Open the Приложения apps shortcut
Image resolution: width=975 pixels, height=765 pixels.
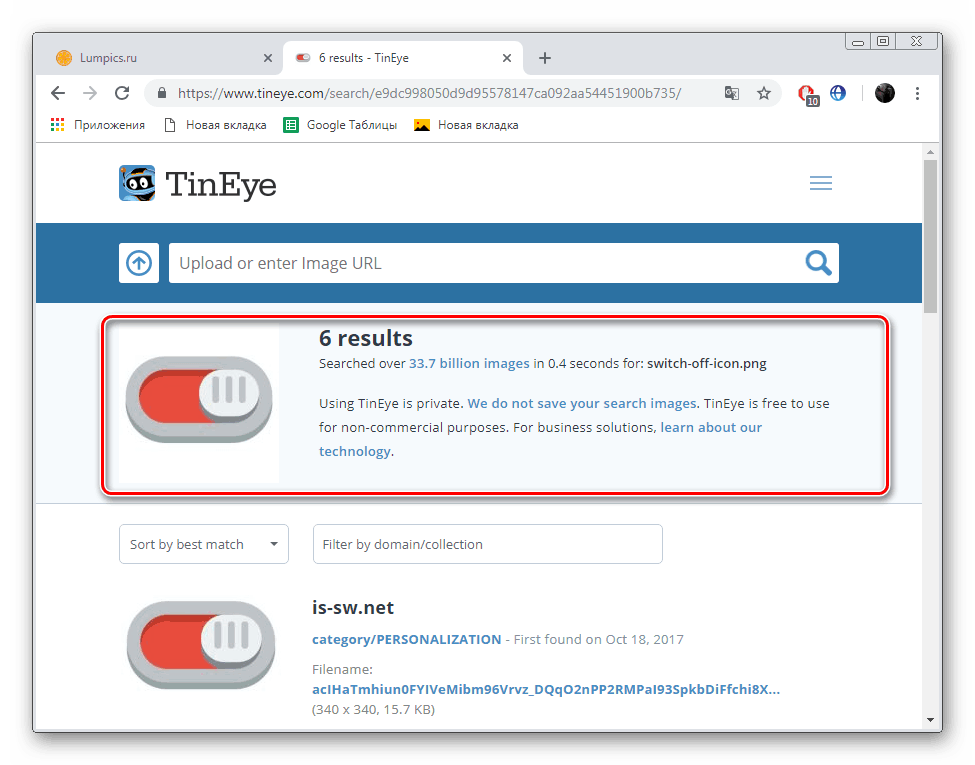click(98, 125)
